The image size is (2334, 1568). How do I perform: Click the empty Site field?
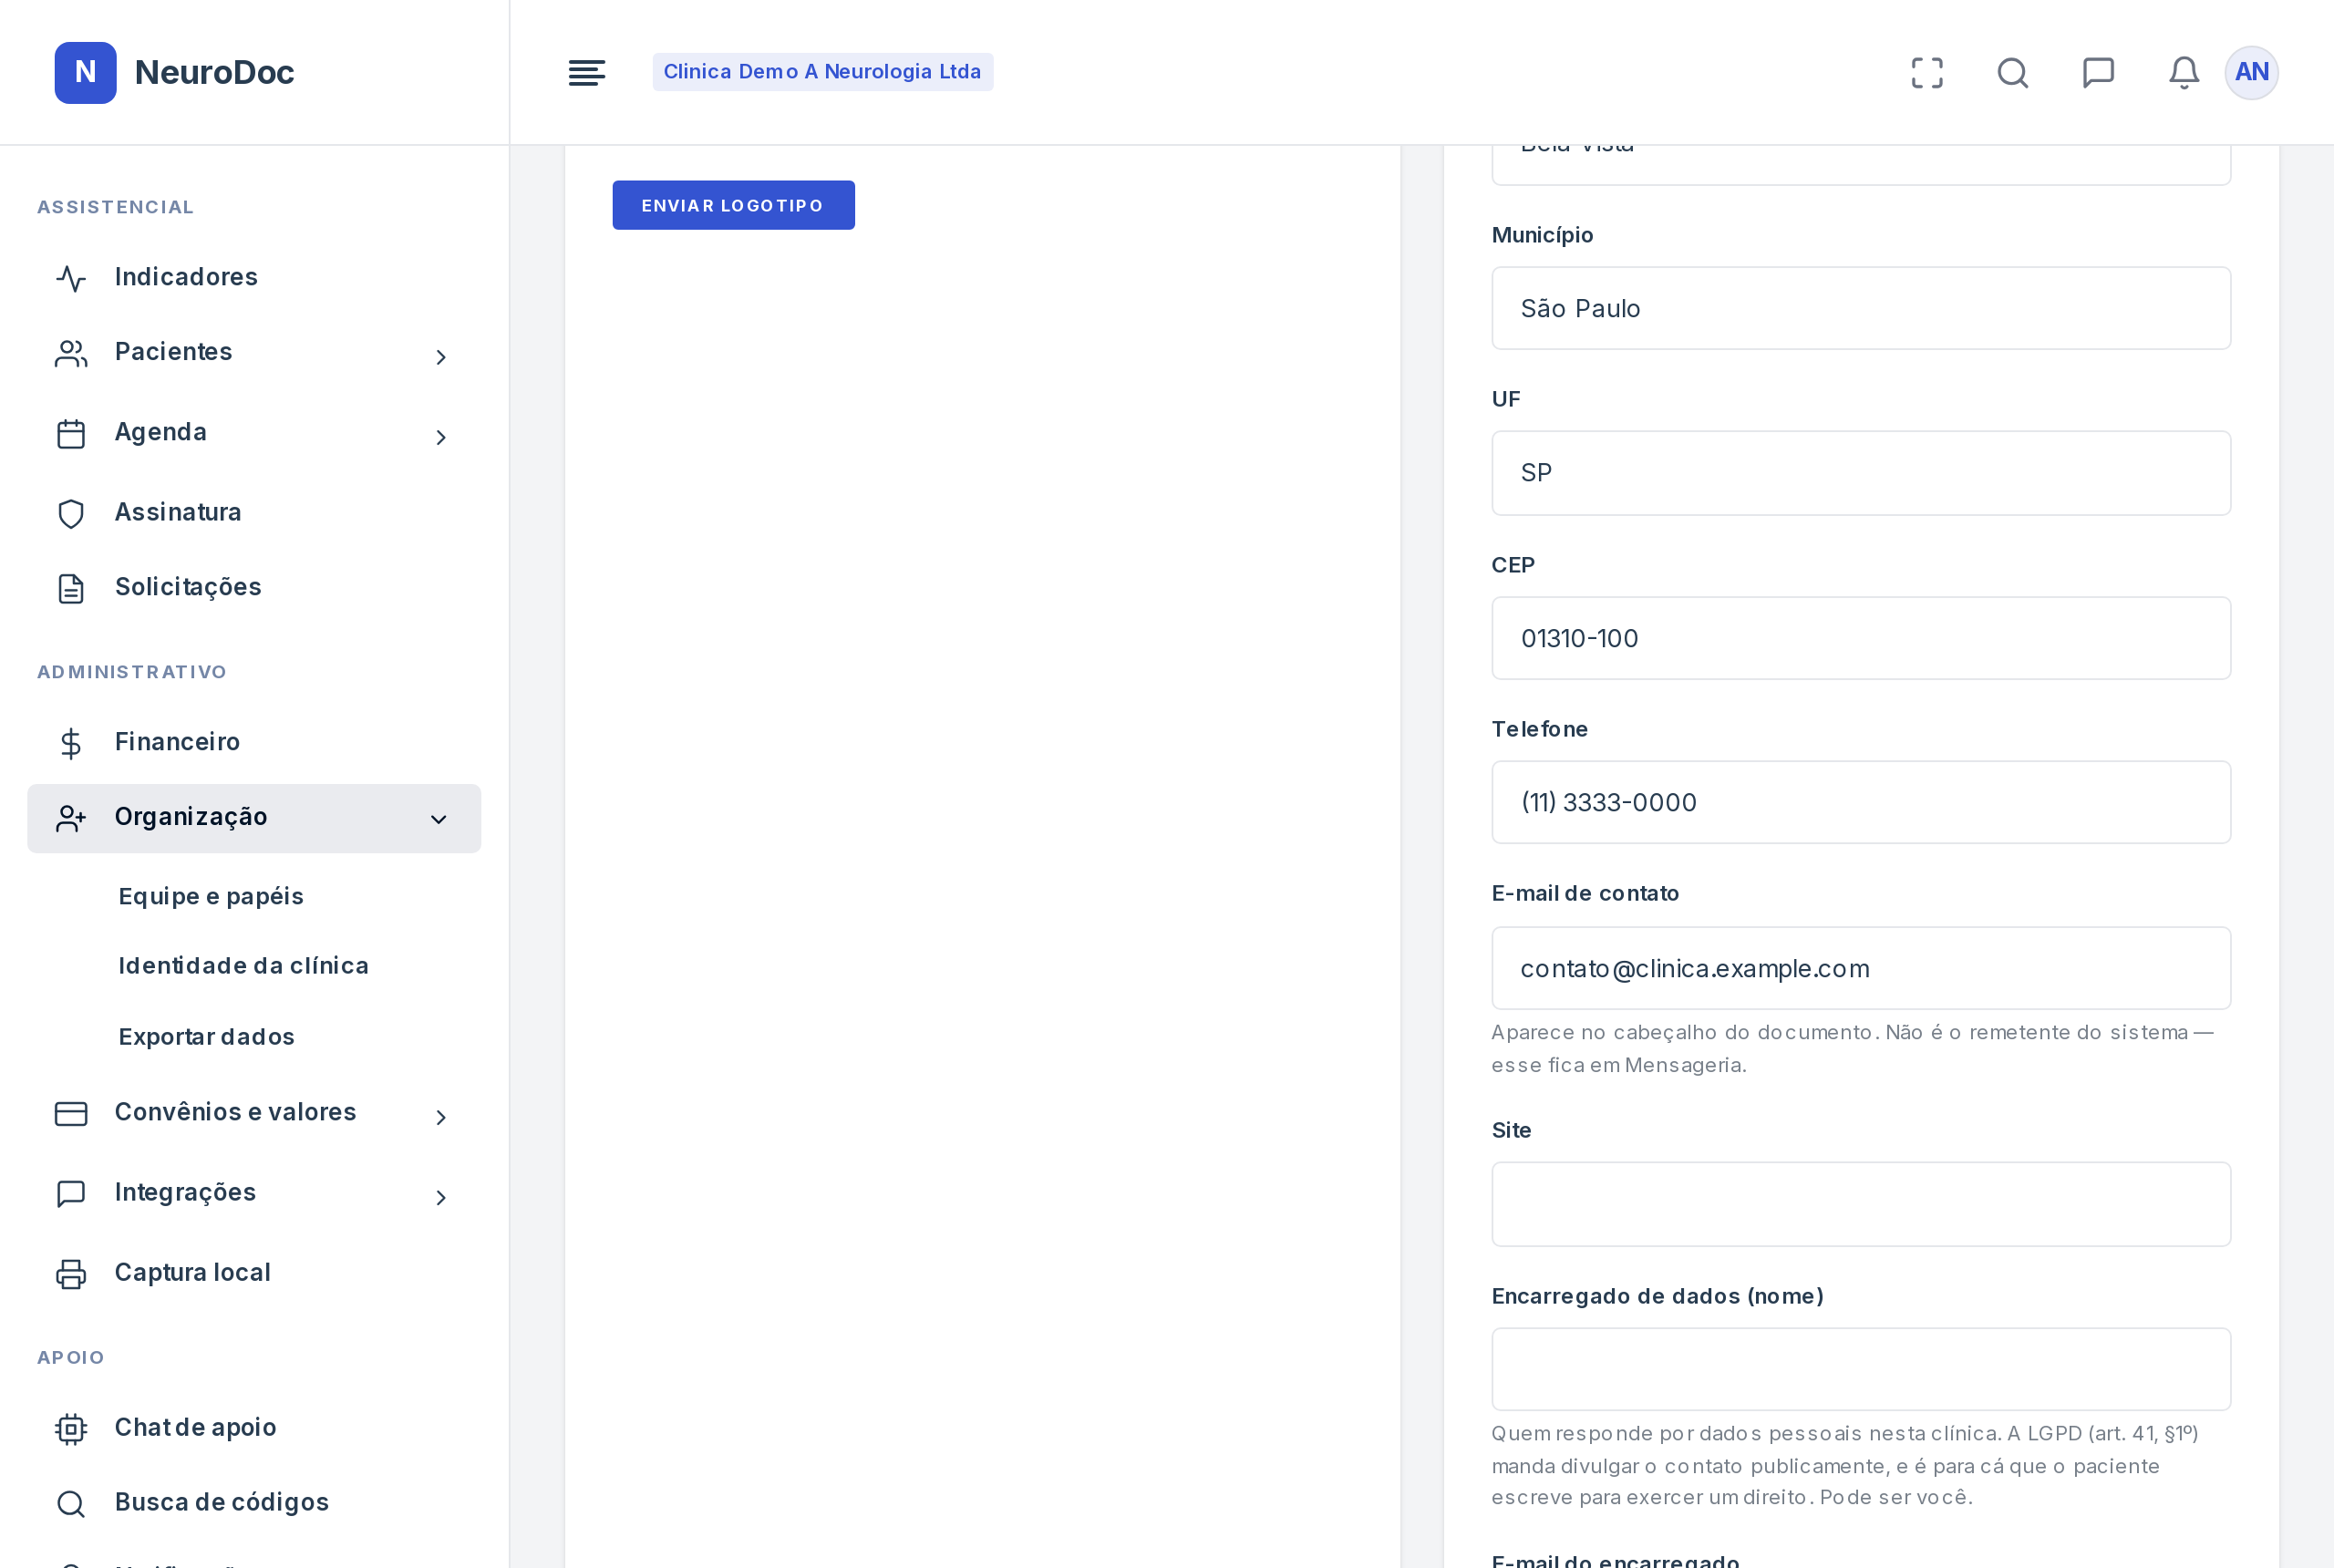pos(1860,1204)
